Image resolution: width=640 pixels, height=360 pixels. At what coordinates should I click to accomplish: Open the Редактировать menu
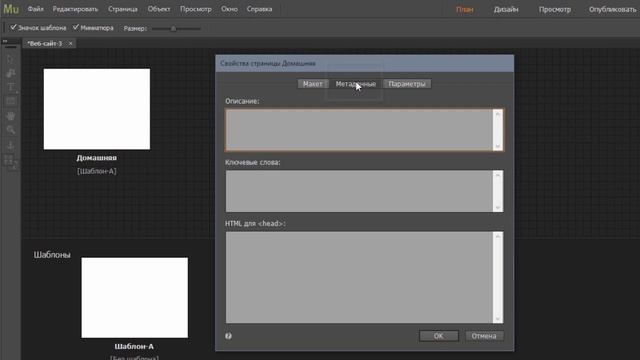point(76,9)
